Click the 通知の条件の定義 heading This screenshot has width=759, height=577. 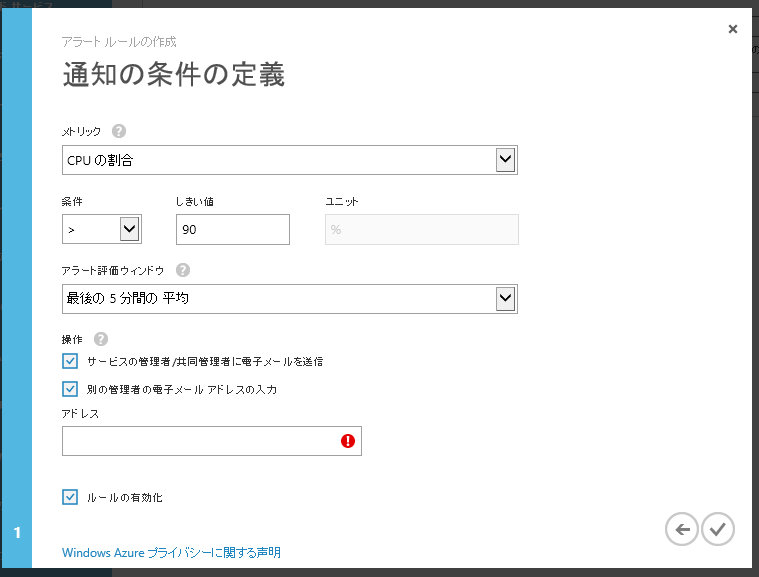173,75
